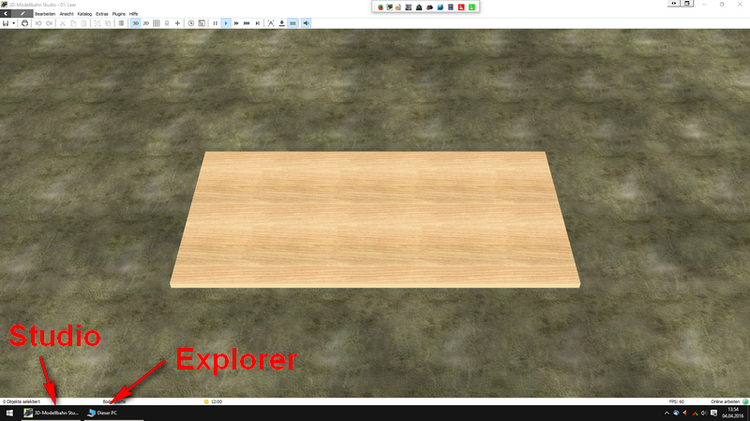
Task: Open the layers list icon
Action: [x=121, y=23]
